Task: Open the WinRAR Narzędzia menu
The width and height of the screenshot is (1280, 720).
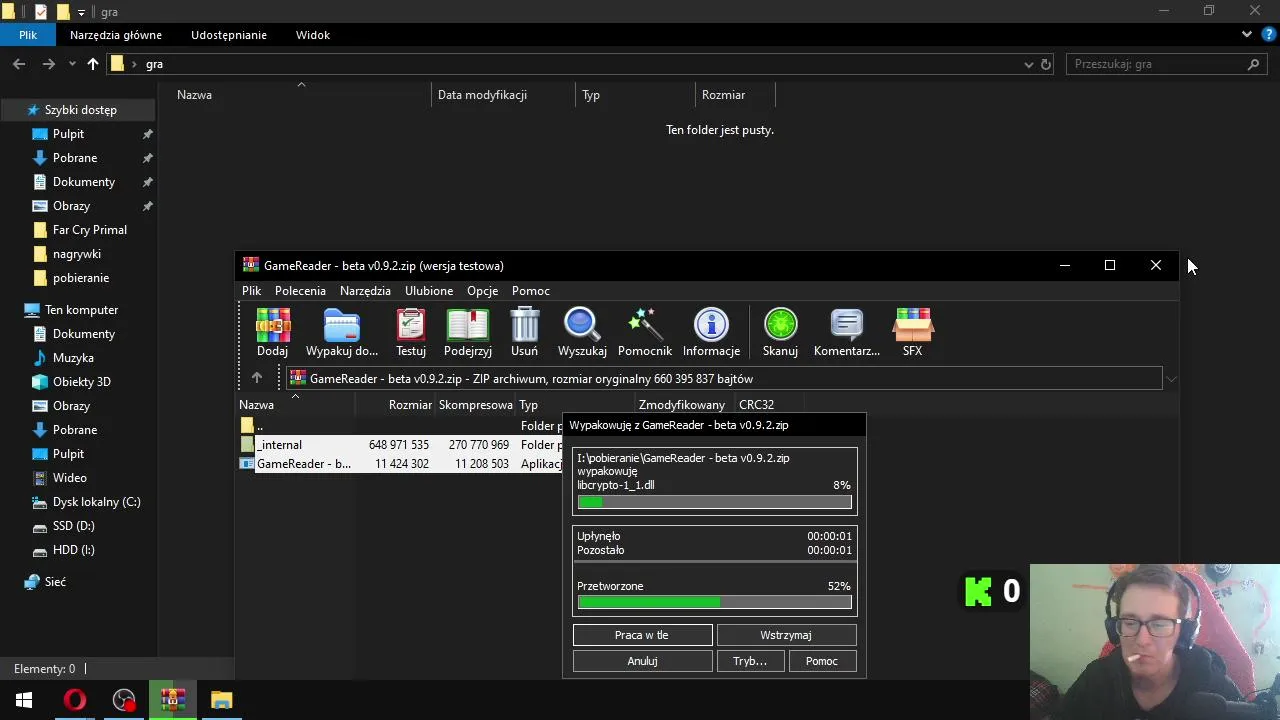Action: point(365,290)
